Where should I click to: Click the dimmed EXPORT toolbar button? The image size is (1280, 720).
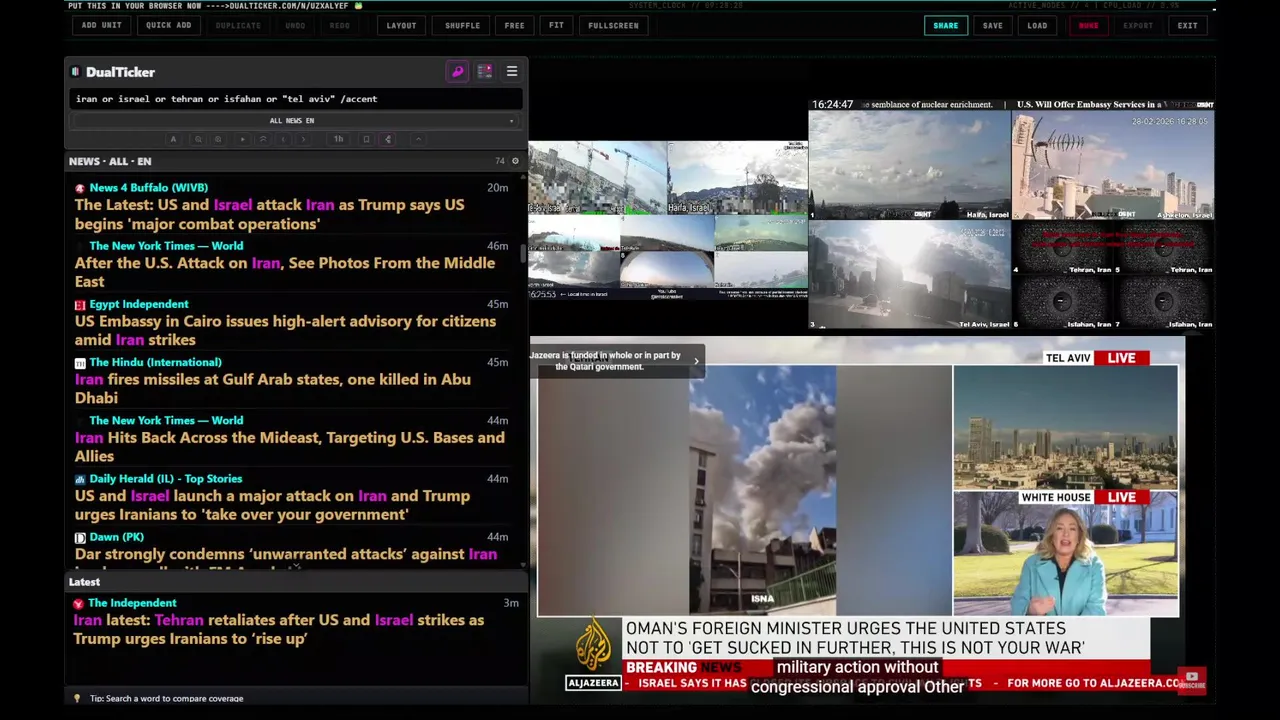1137,25
